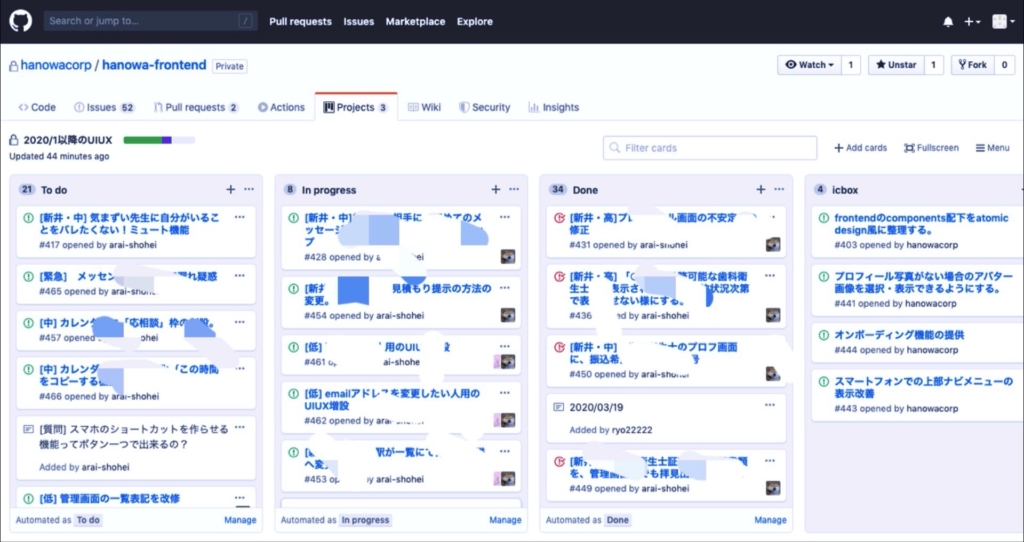This screenshot has height=542, width=1024.
Task: Focus the Filter cards field
Action: tap(710, 148)
